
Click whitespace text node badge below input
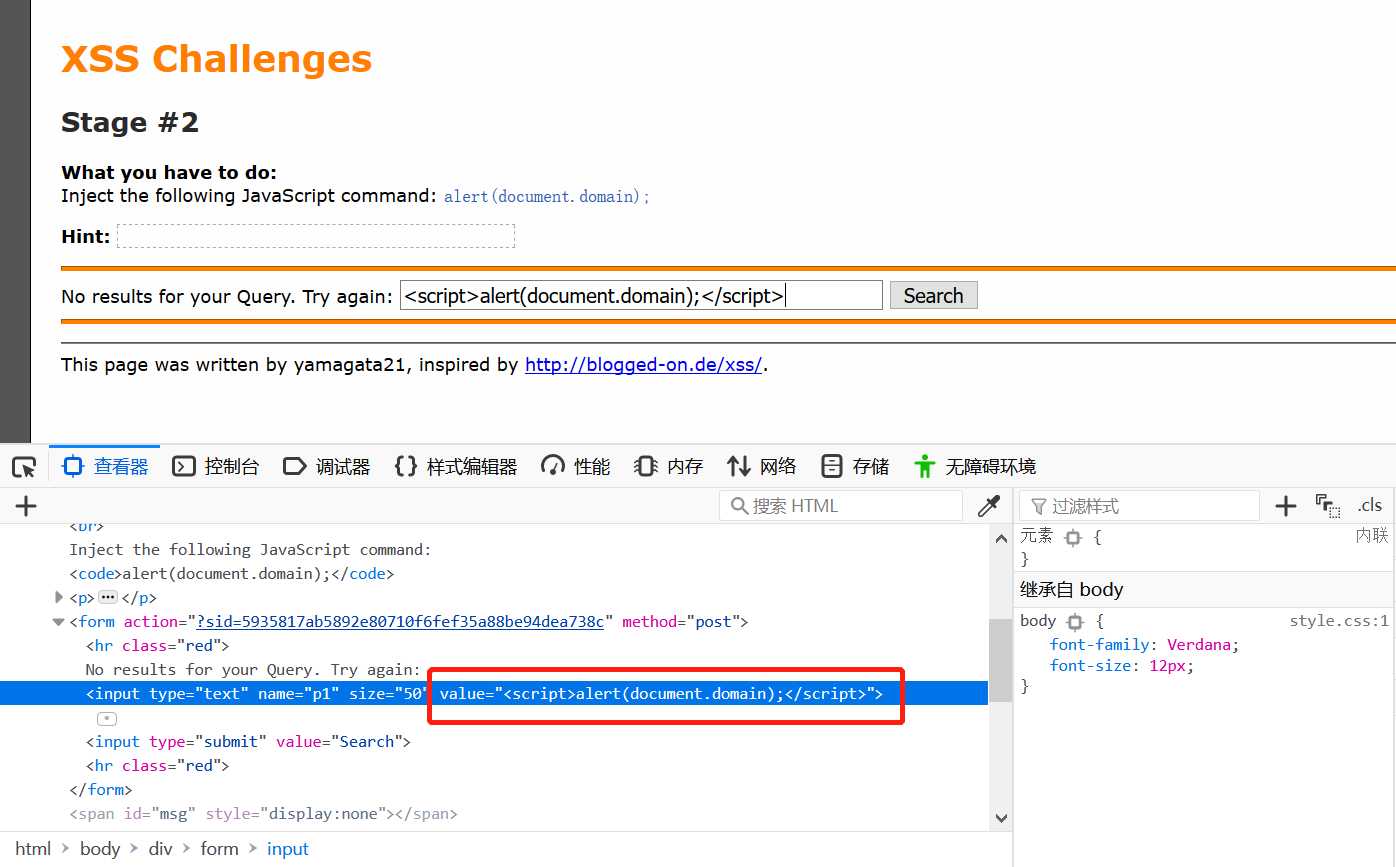pyautogui.click(x=107, y=718)
